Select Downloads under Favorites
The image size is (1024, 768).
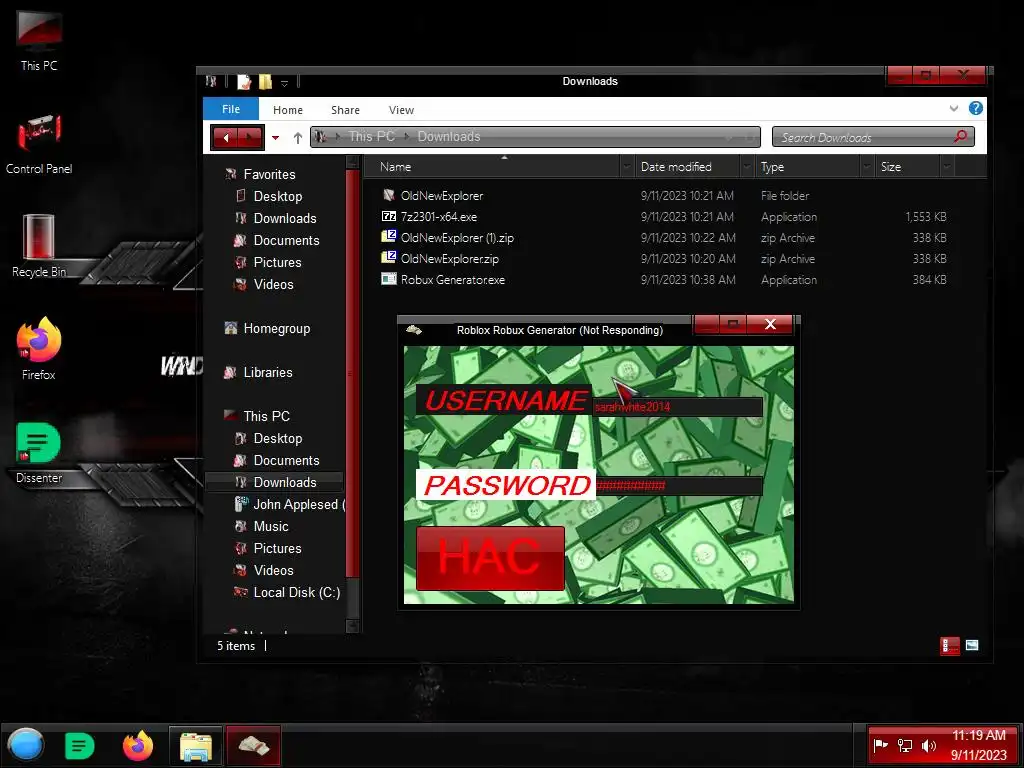click(285, 218)
